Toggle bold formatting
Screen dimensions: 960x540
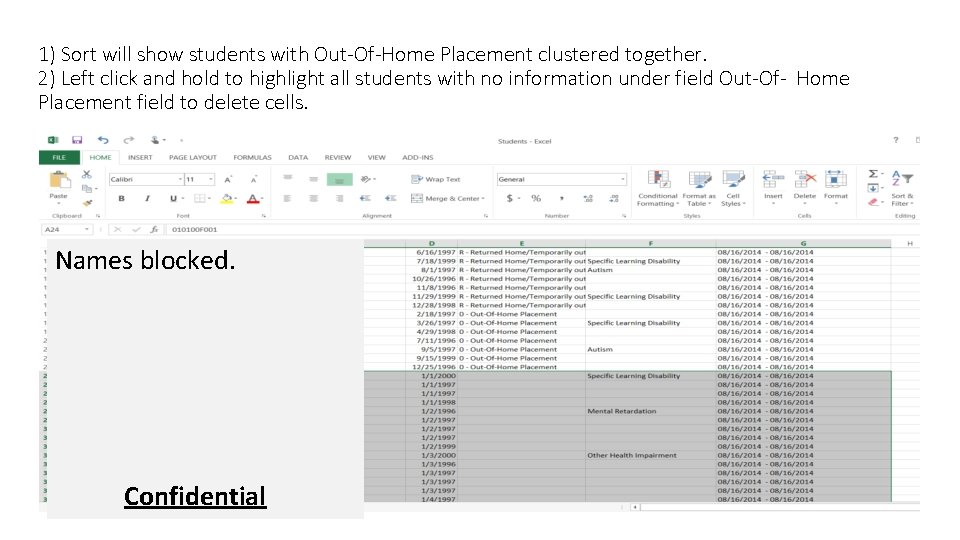[121, 198]
